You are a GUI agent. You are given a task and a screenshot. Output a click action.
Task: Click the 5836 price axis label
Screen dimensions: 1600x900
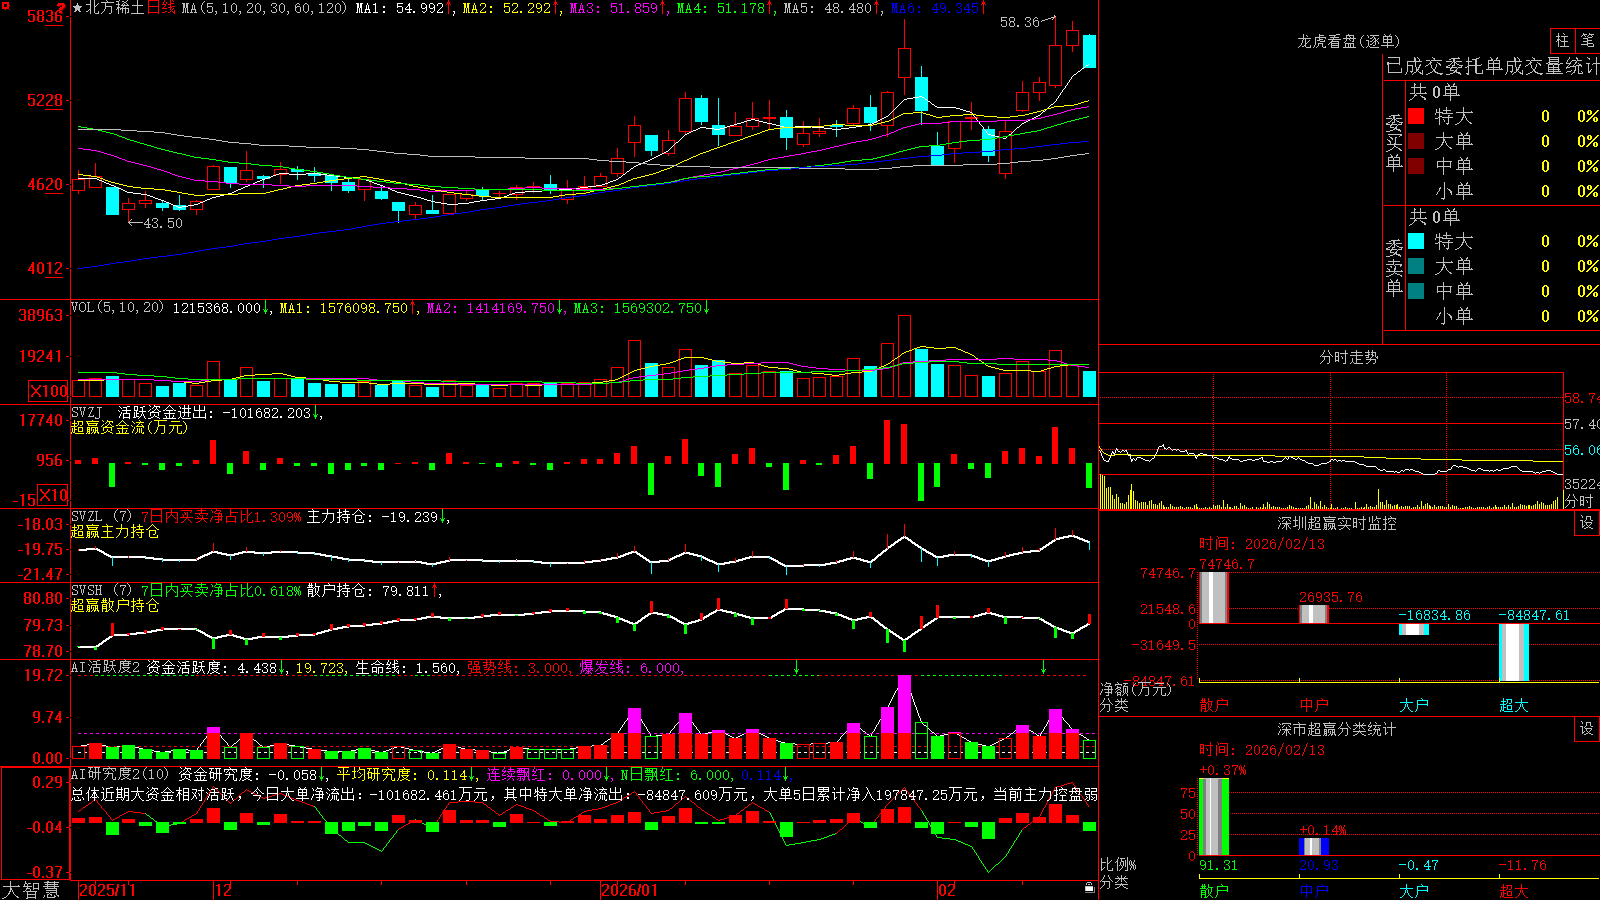(45, 17)
